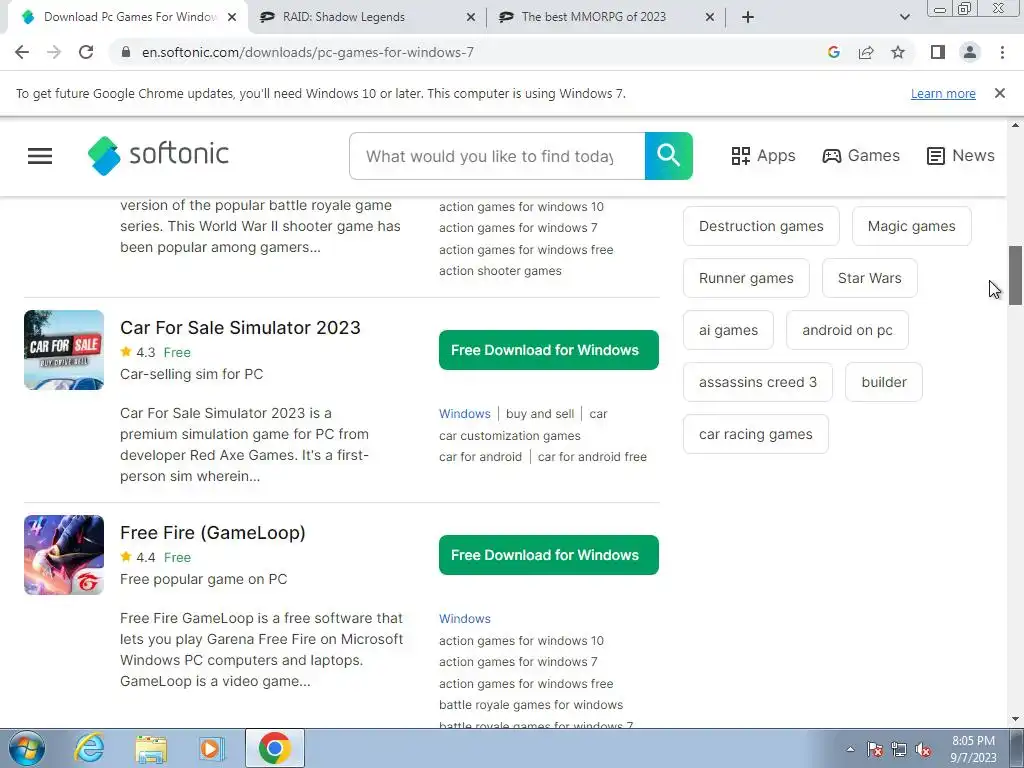The width and height of the screenshot is (1024, 768).
Task: Click the address bar URL
Action: [308, 52]
